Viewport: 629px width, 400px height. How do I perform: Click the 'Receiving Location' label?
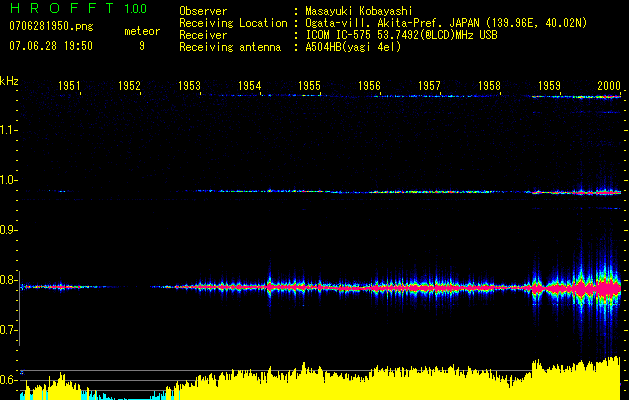233,23
